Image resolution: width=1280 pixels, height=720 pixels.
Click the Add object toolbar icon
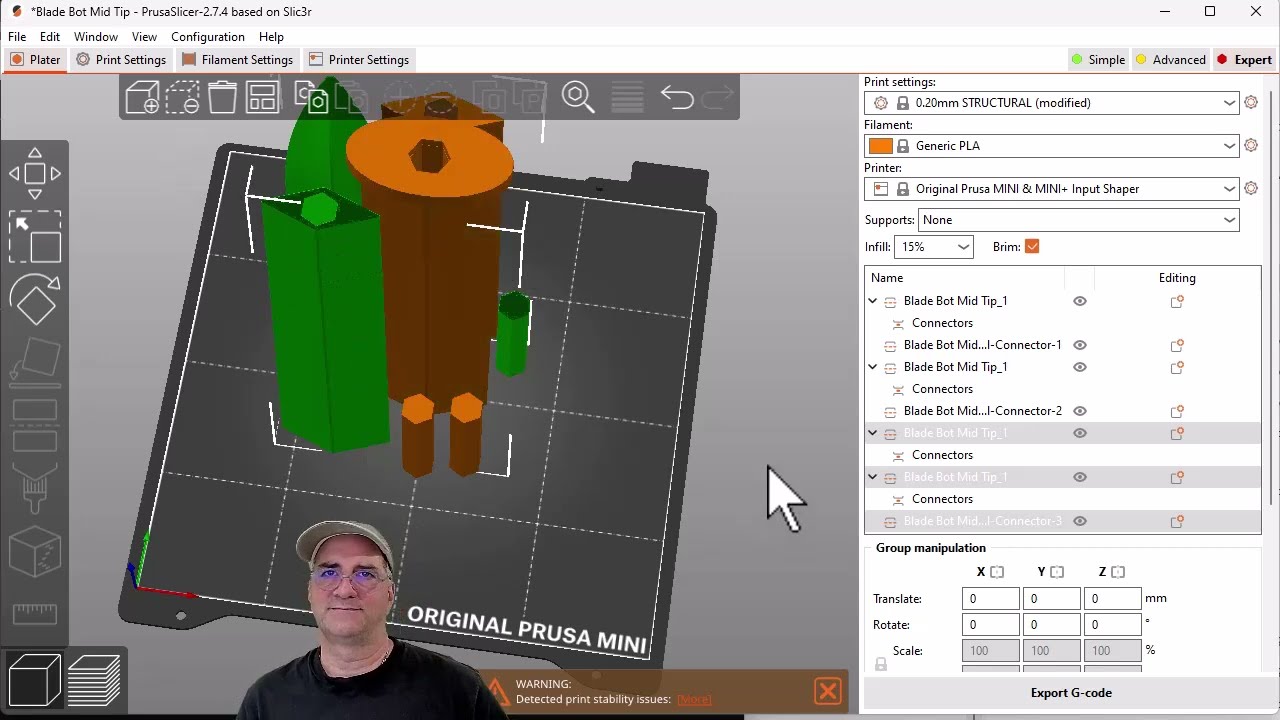(x=142, y=97)
